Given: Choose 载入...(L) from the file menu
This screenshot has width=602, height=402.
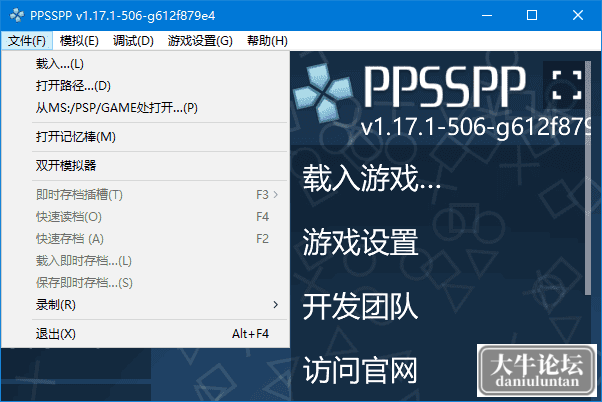Looking at the screenshot, I should pos(146,64).
